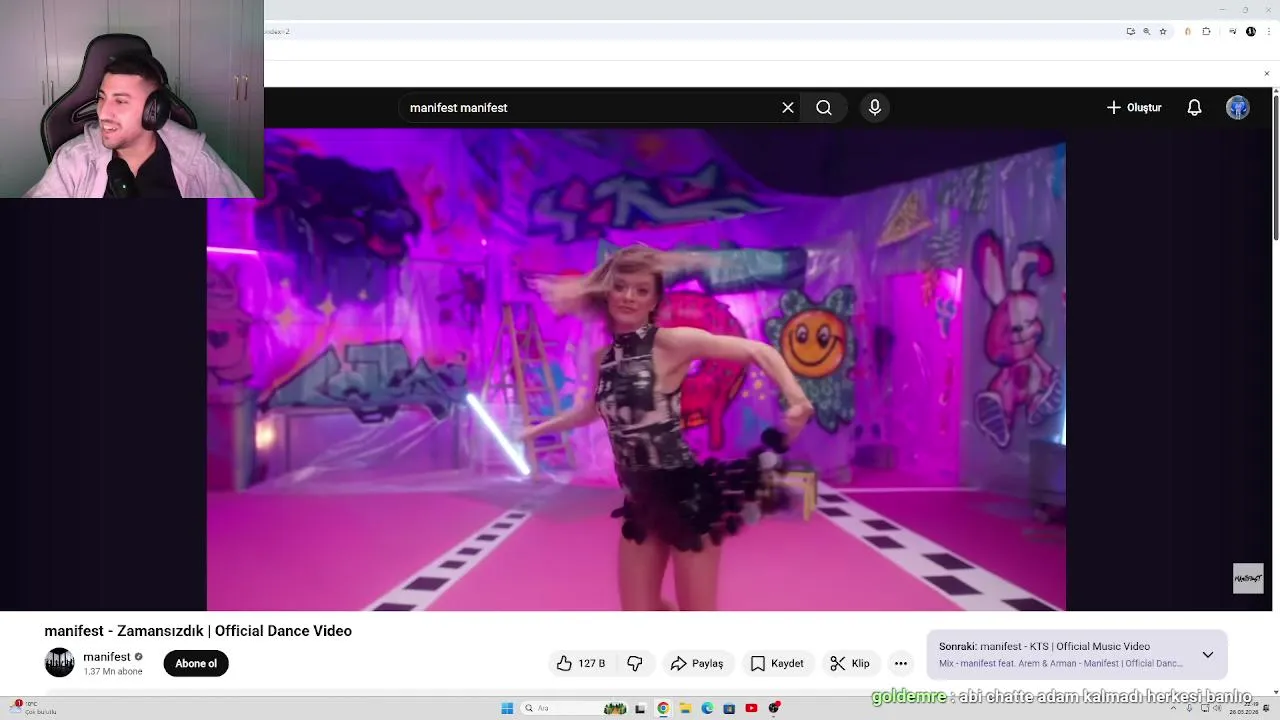Open the Oluştur create menu

pyautogui.click(x=1134, y=108)
